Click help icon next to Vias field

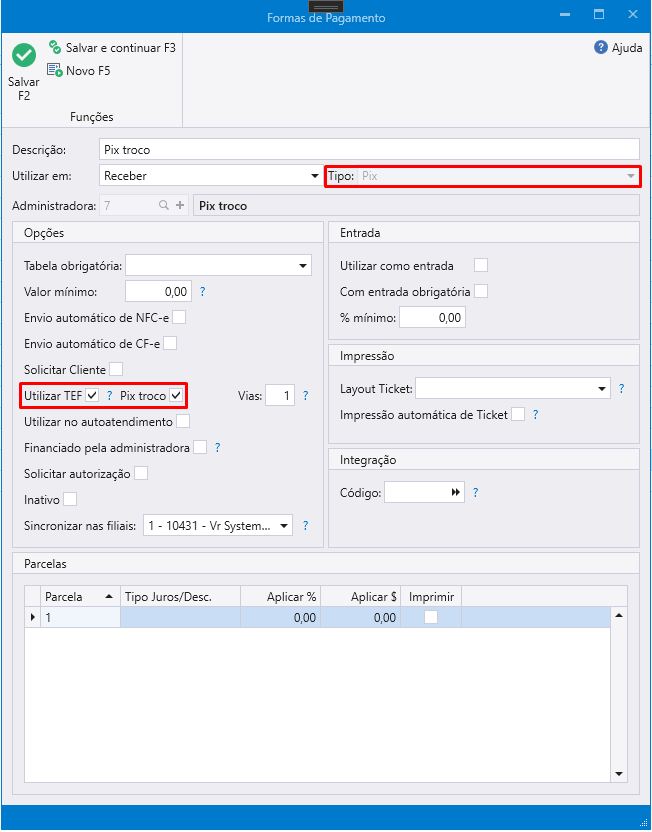tap(305, 396)
